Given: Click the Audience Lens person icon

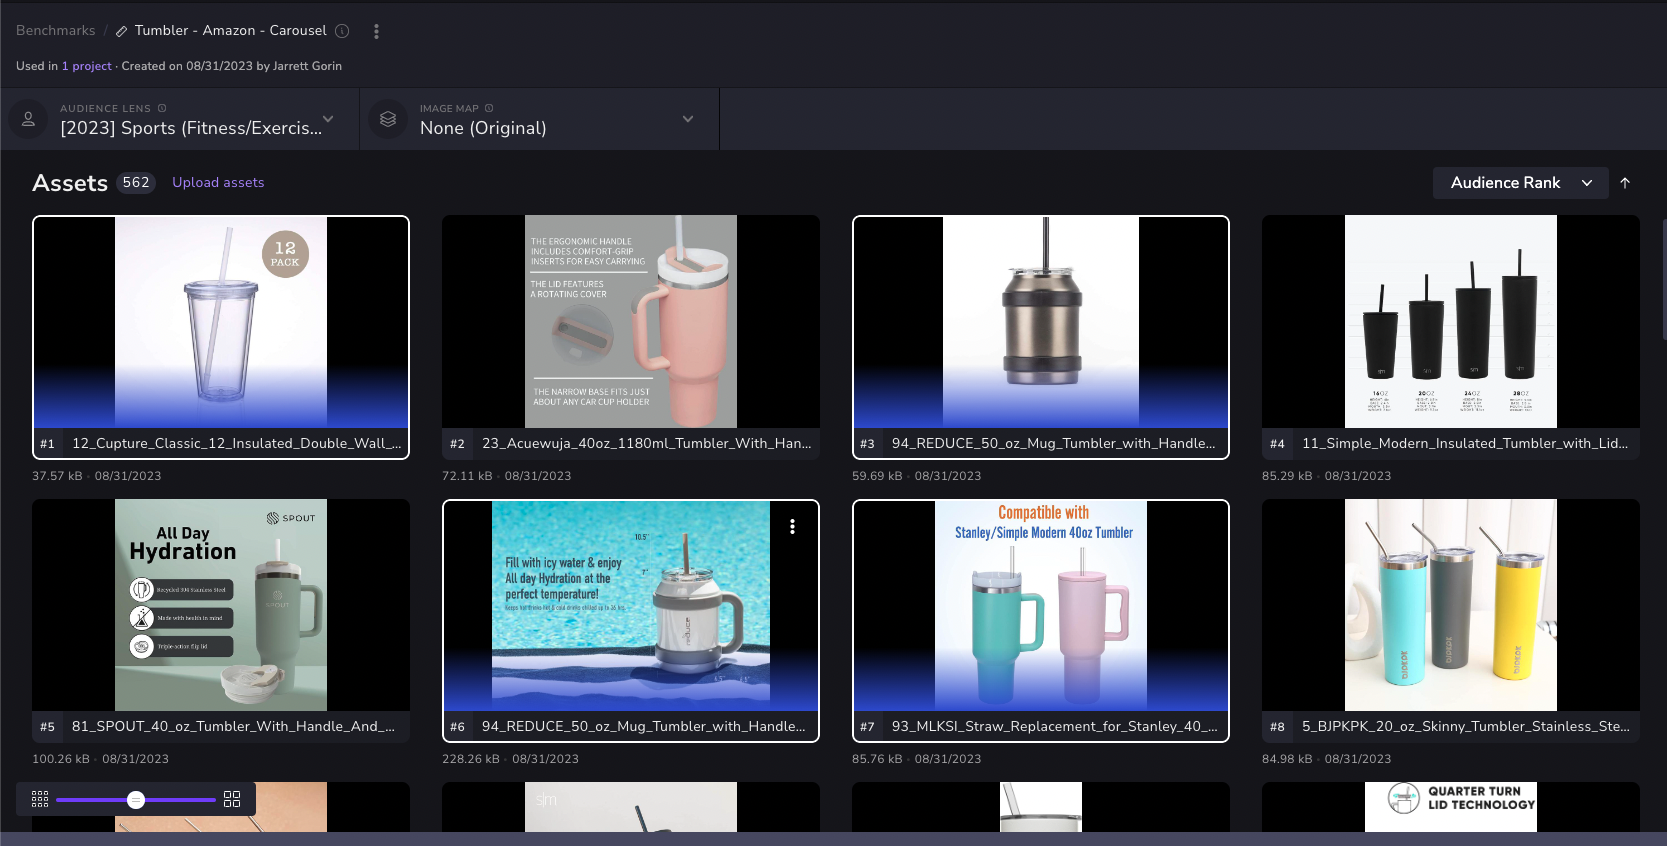Looking at the screenshot, I should (28, 119).
